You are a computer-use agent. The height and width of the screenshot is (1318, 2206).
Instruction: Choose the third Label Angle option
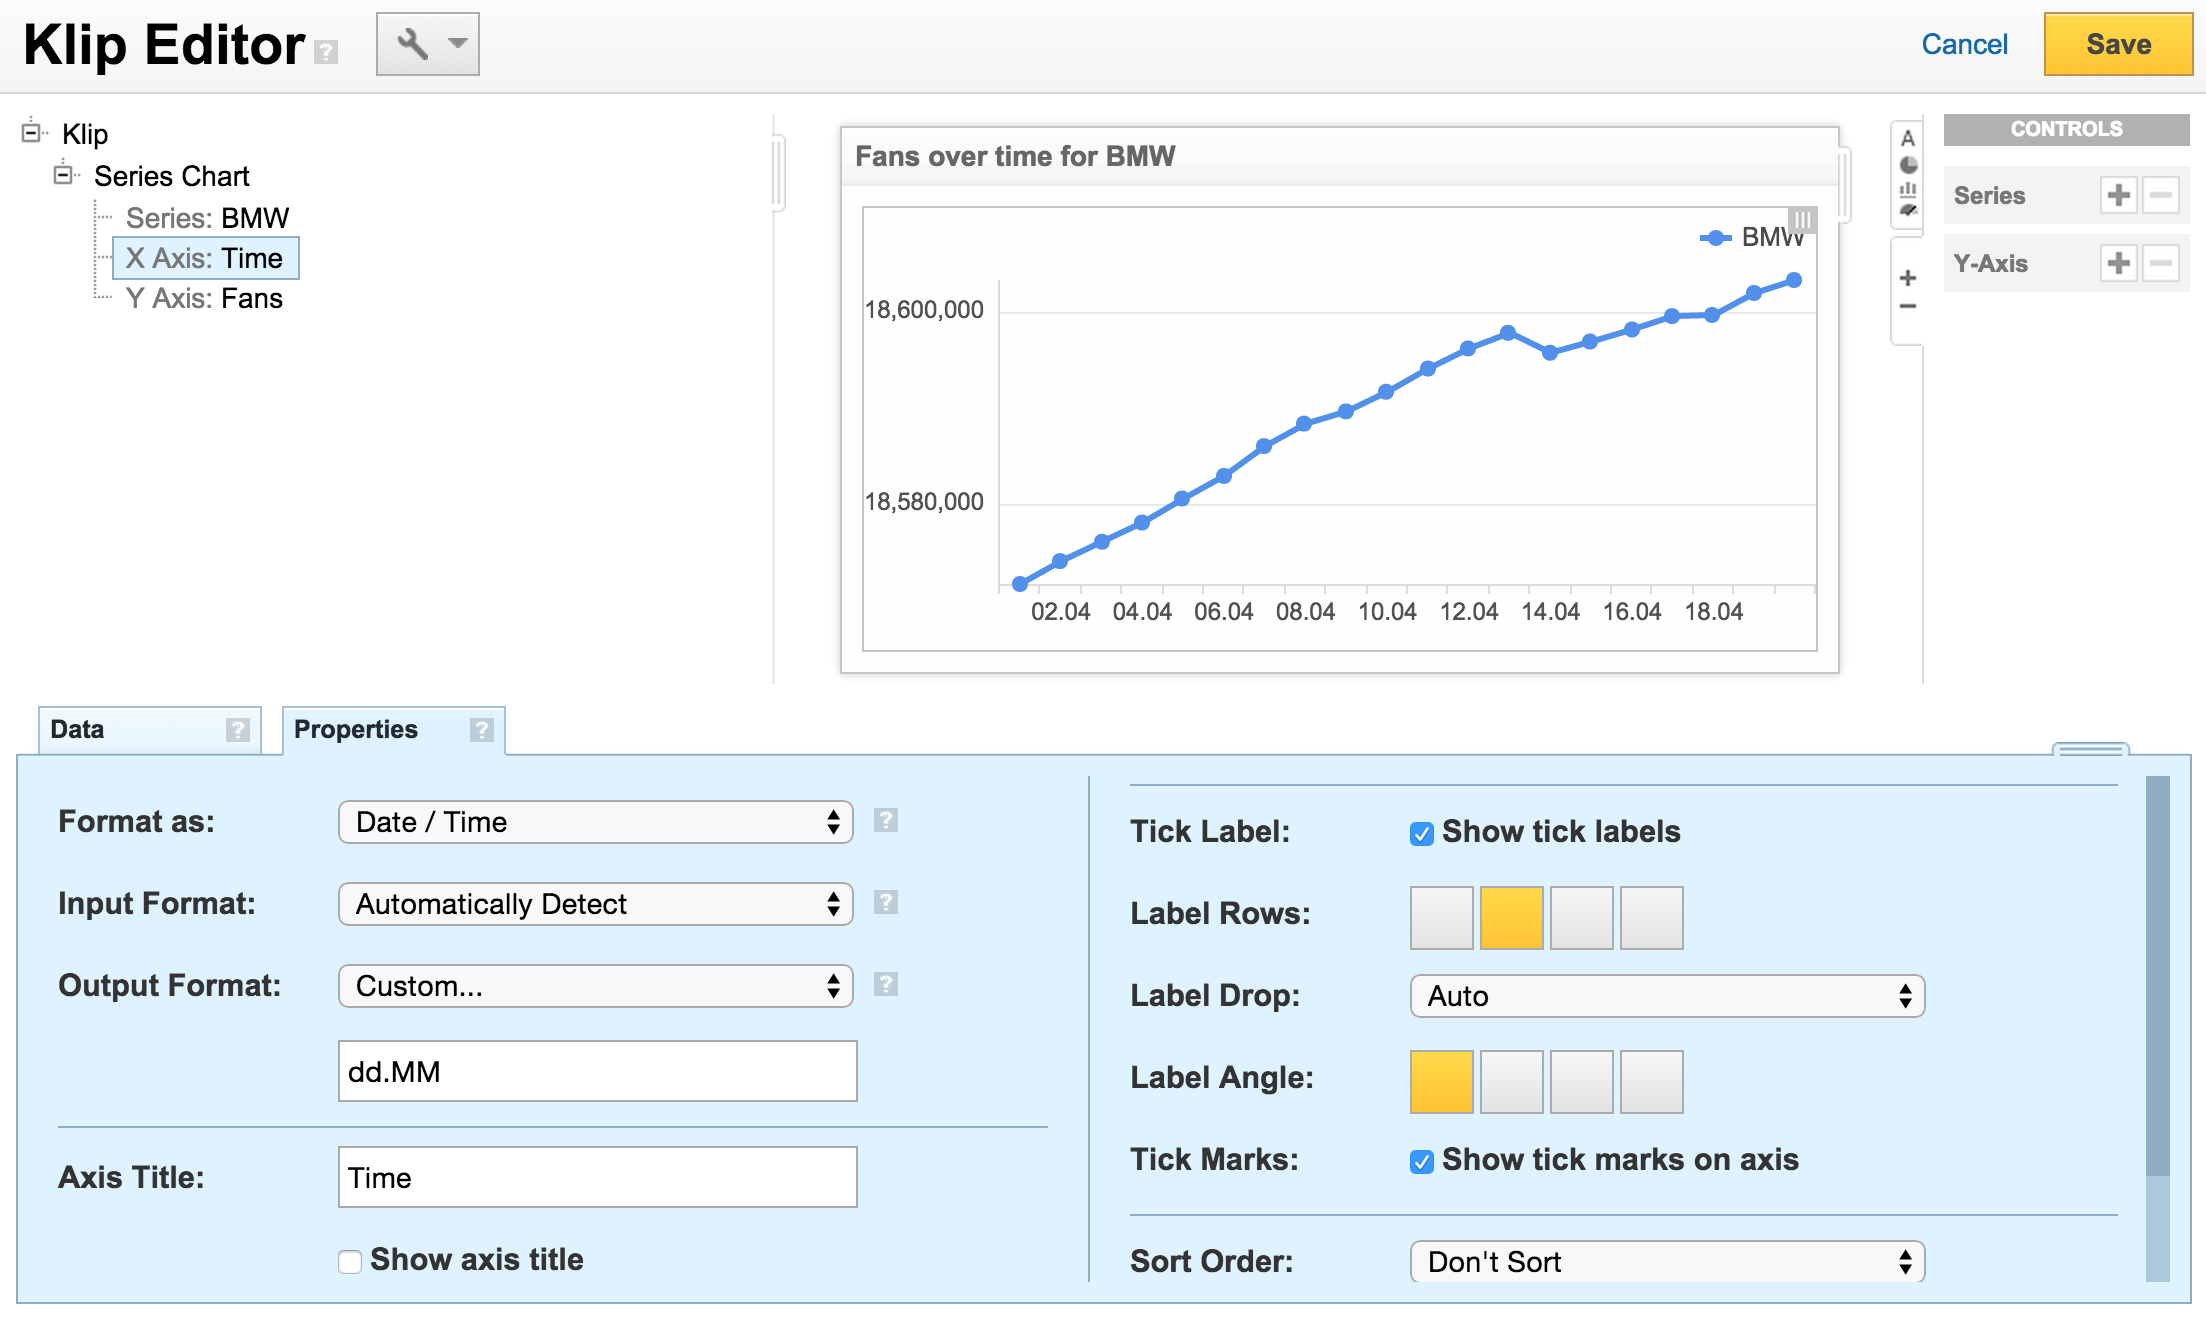click(x=1581, y=1081)
